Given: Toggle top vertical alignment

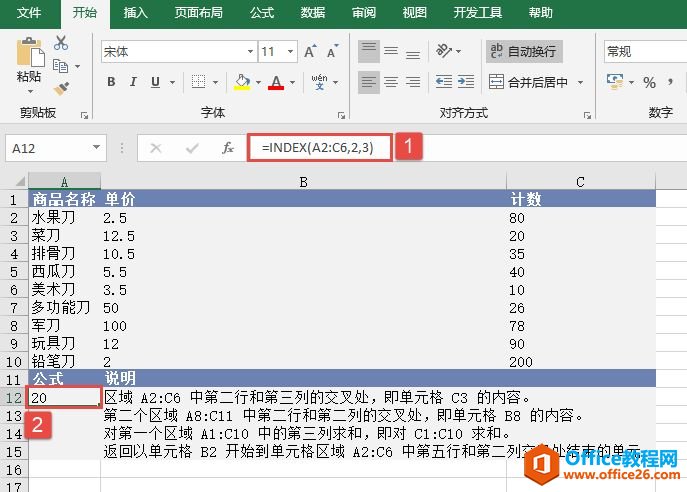Looking at the screenshot, I should coord(369,51).
